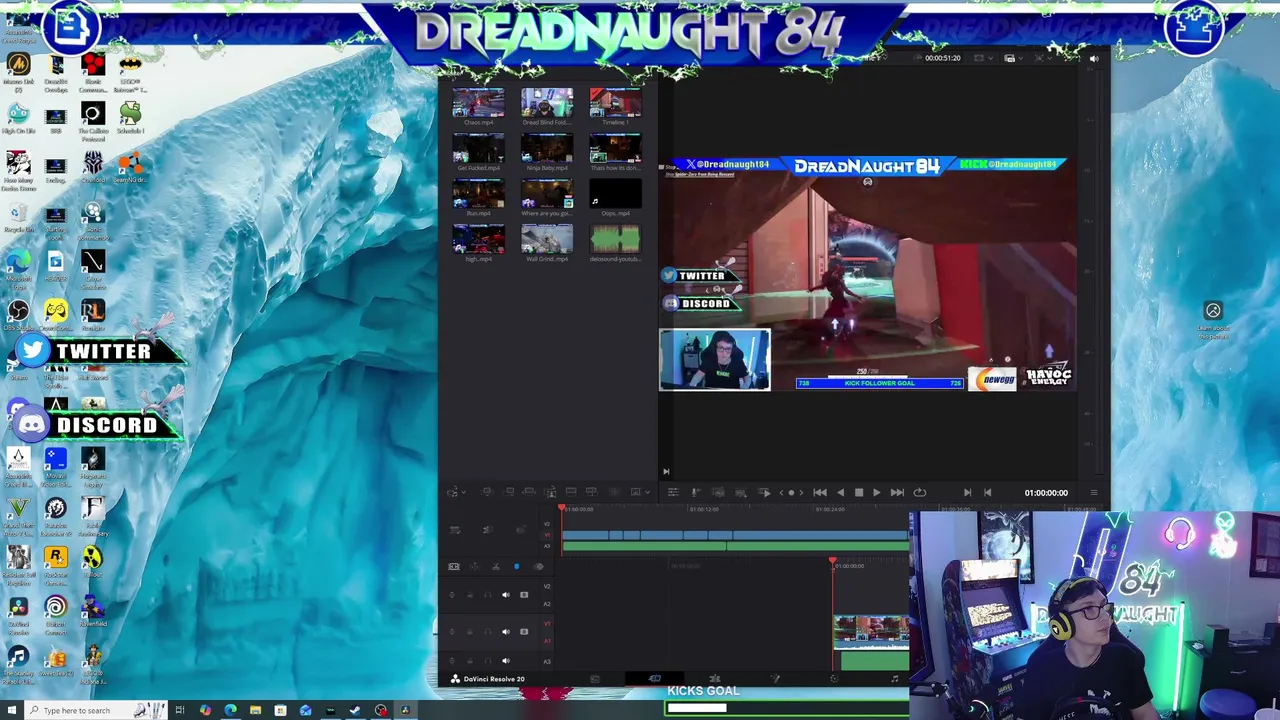Click the voiceover microphone icon

click(x=696, y=492)
